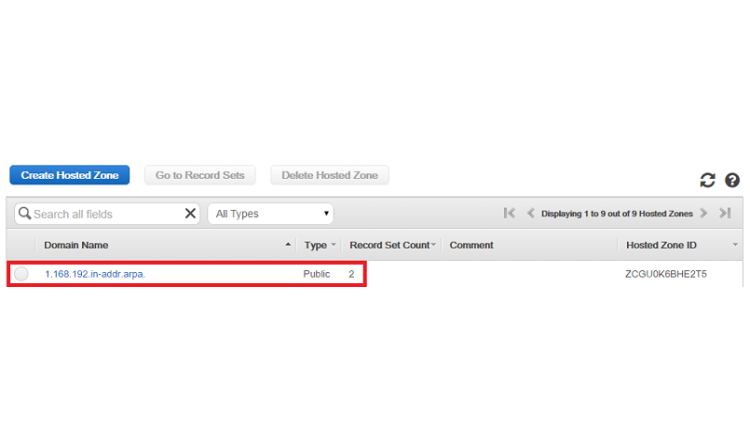
Task: Clear the search field with X icon
Action: coord(191,213)
